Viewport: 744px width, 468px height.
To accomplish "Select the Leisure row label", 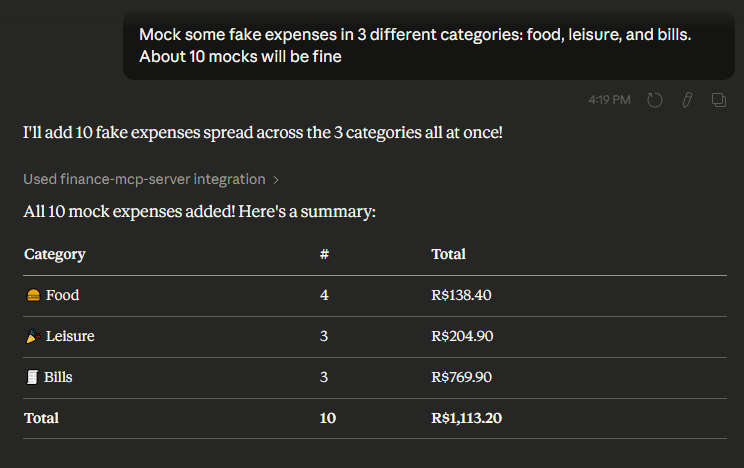I will [70, 336].
